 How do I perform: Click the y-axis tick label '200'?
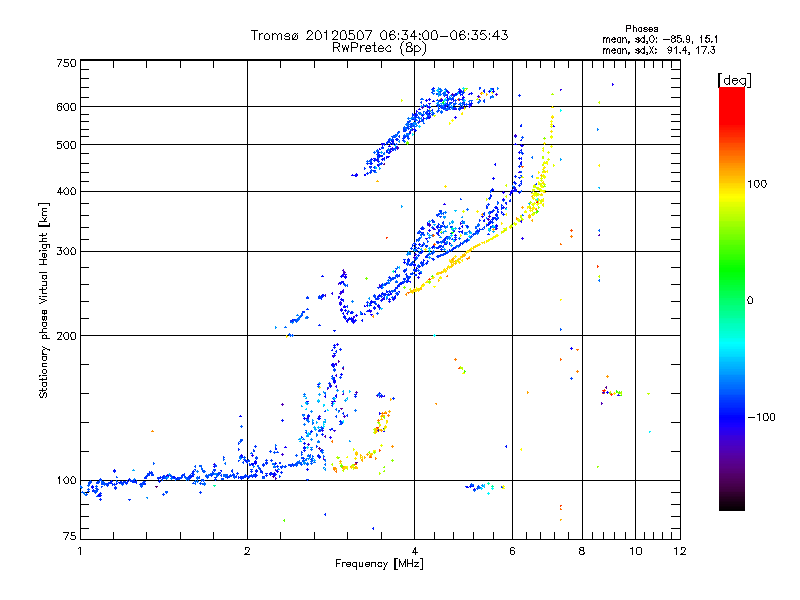pyautogui.click(x=67, y=336)
